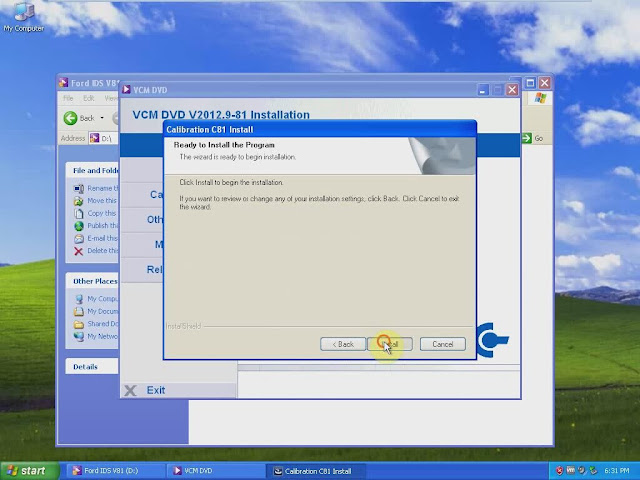The height and width of the screenshot is (480, 640).
Task: Switch to Calibration C81 Install taskbar button
Action: (x=316, y=471)
